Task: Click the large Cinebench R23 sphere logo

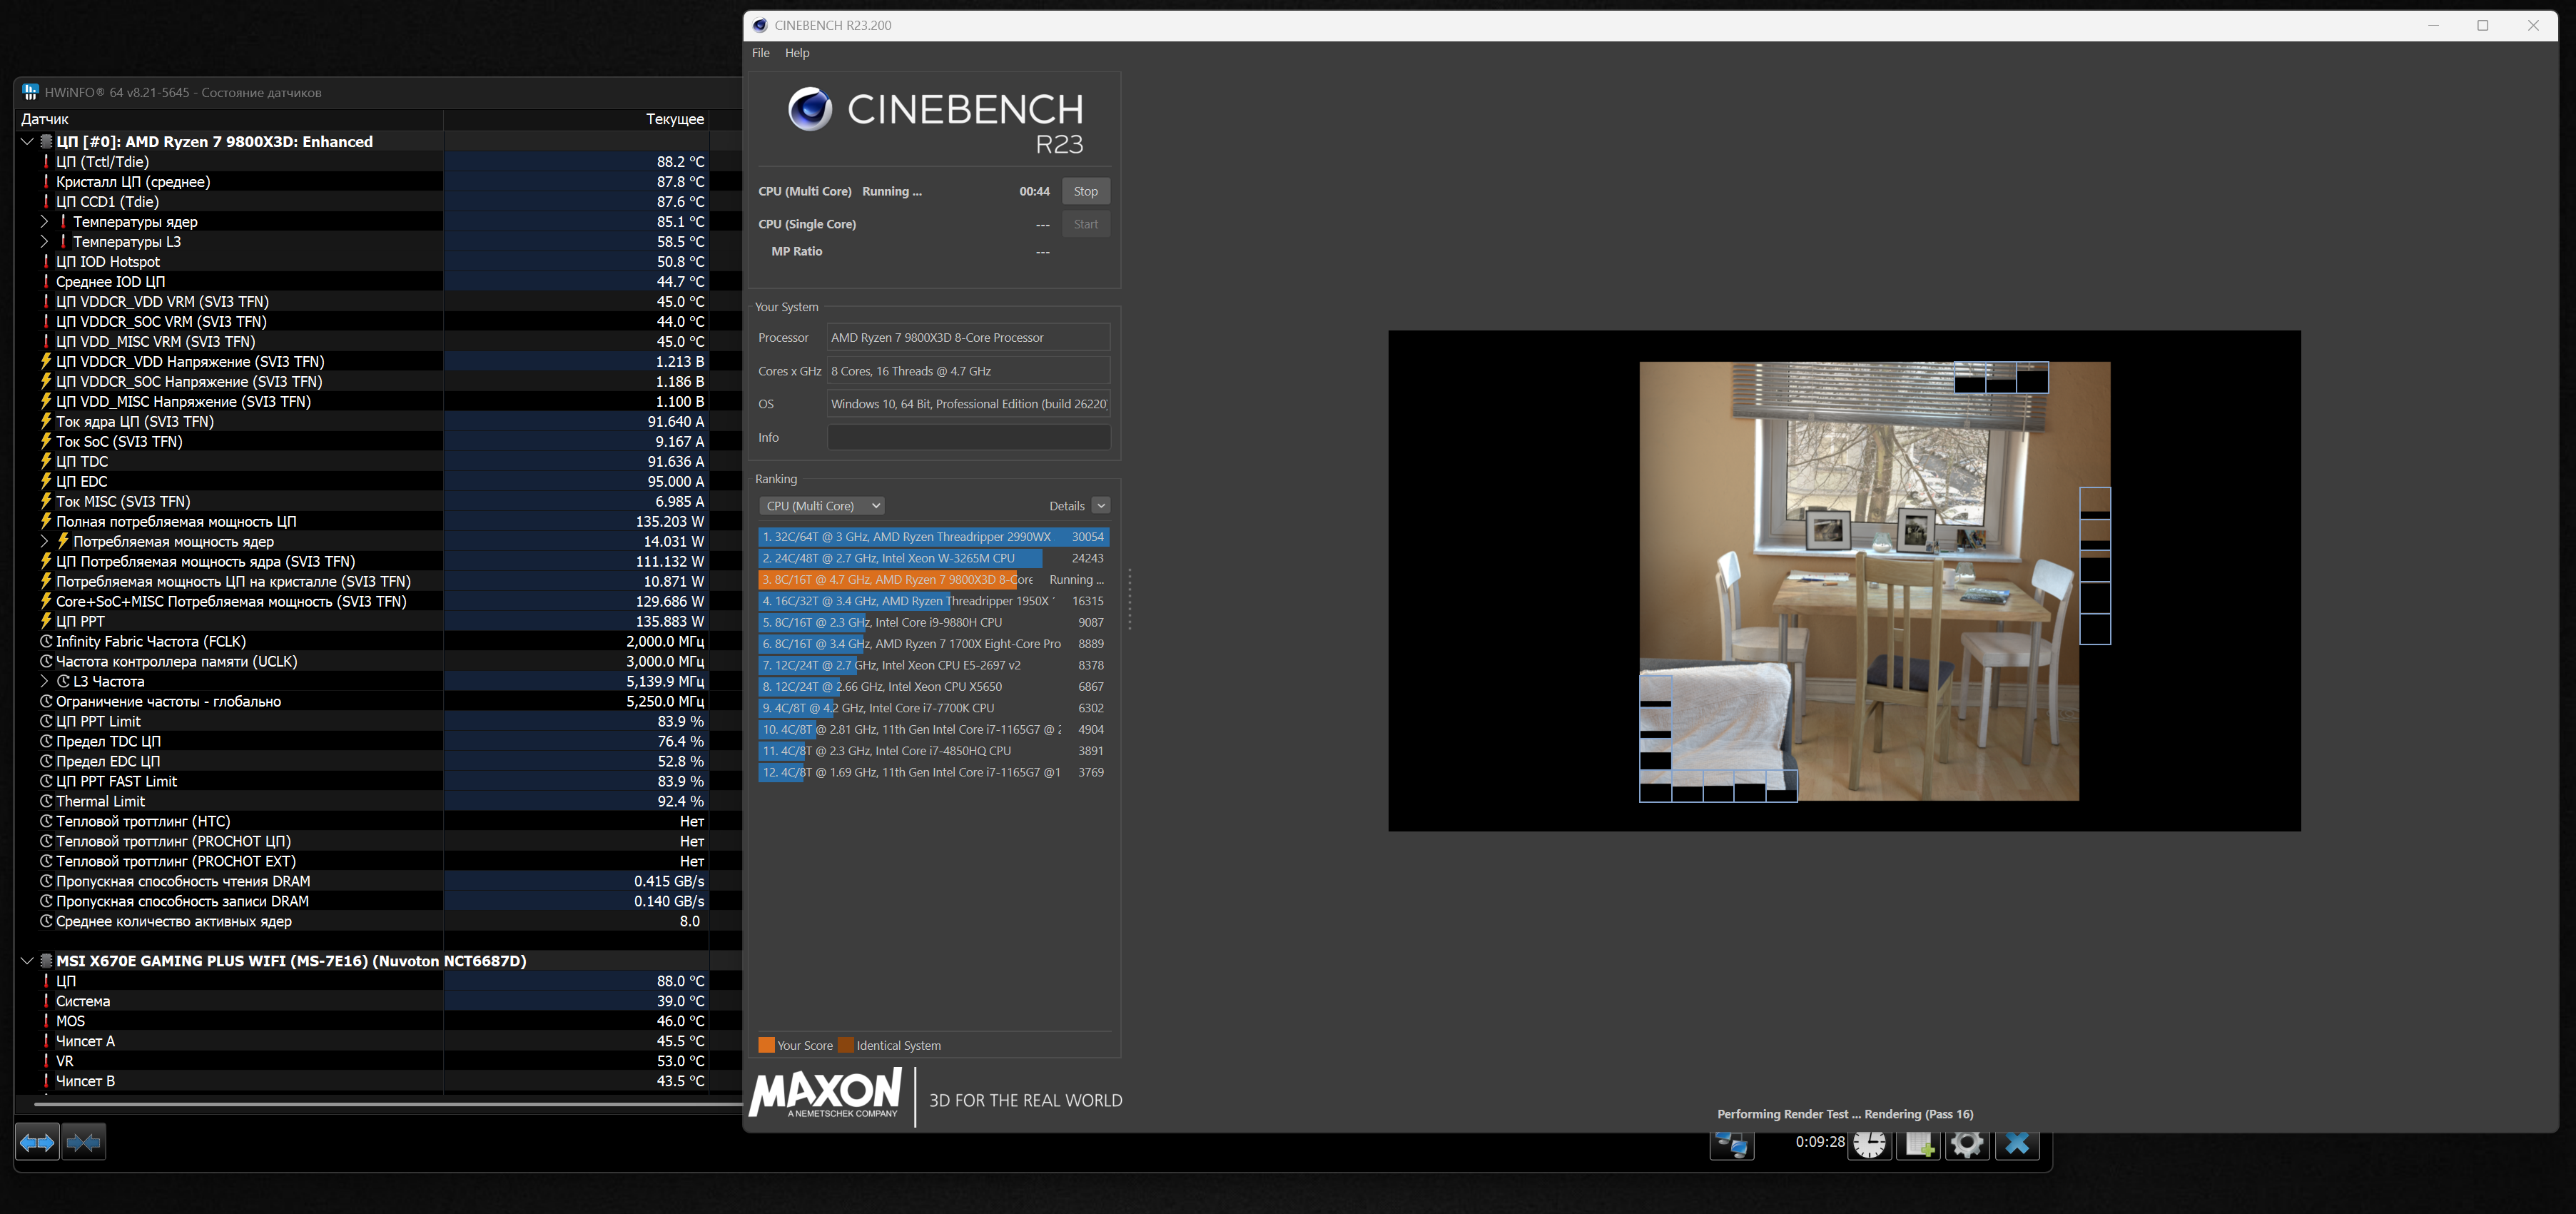Action: point(810,109)
